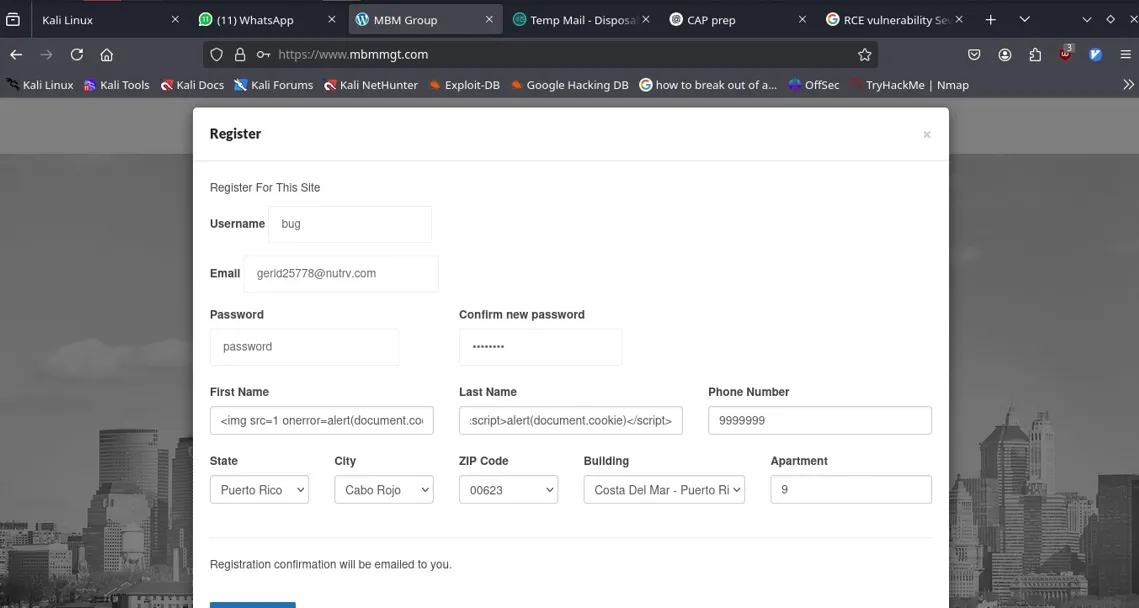Reload the current page
Viewport: 1139px width, 608px height.
tap(77, 55)
